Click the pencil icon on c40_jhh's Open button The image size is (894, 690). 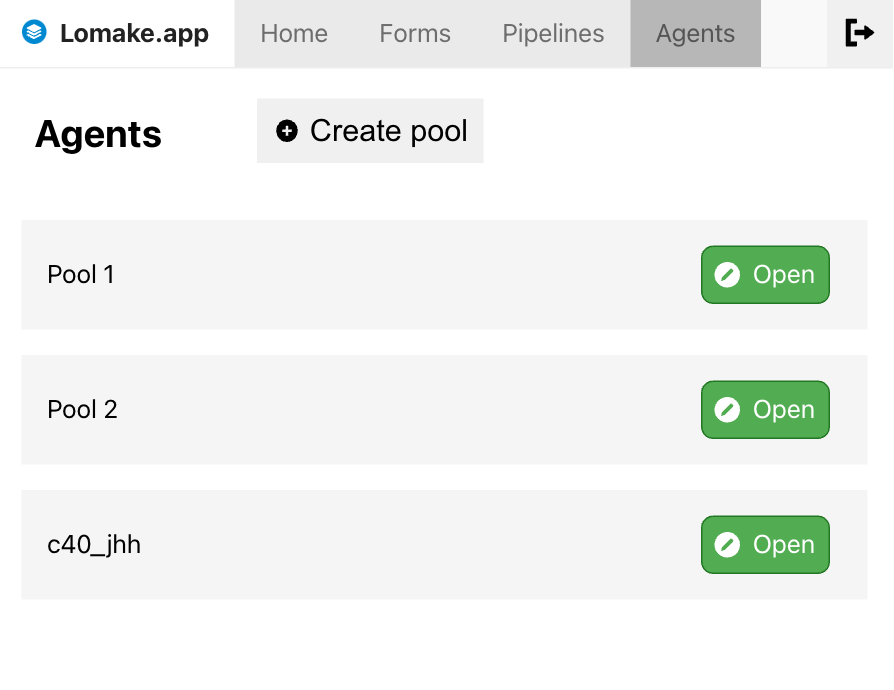(x=727, y=545)
